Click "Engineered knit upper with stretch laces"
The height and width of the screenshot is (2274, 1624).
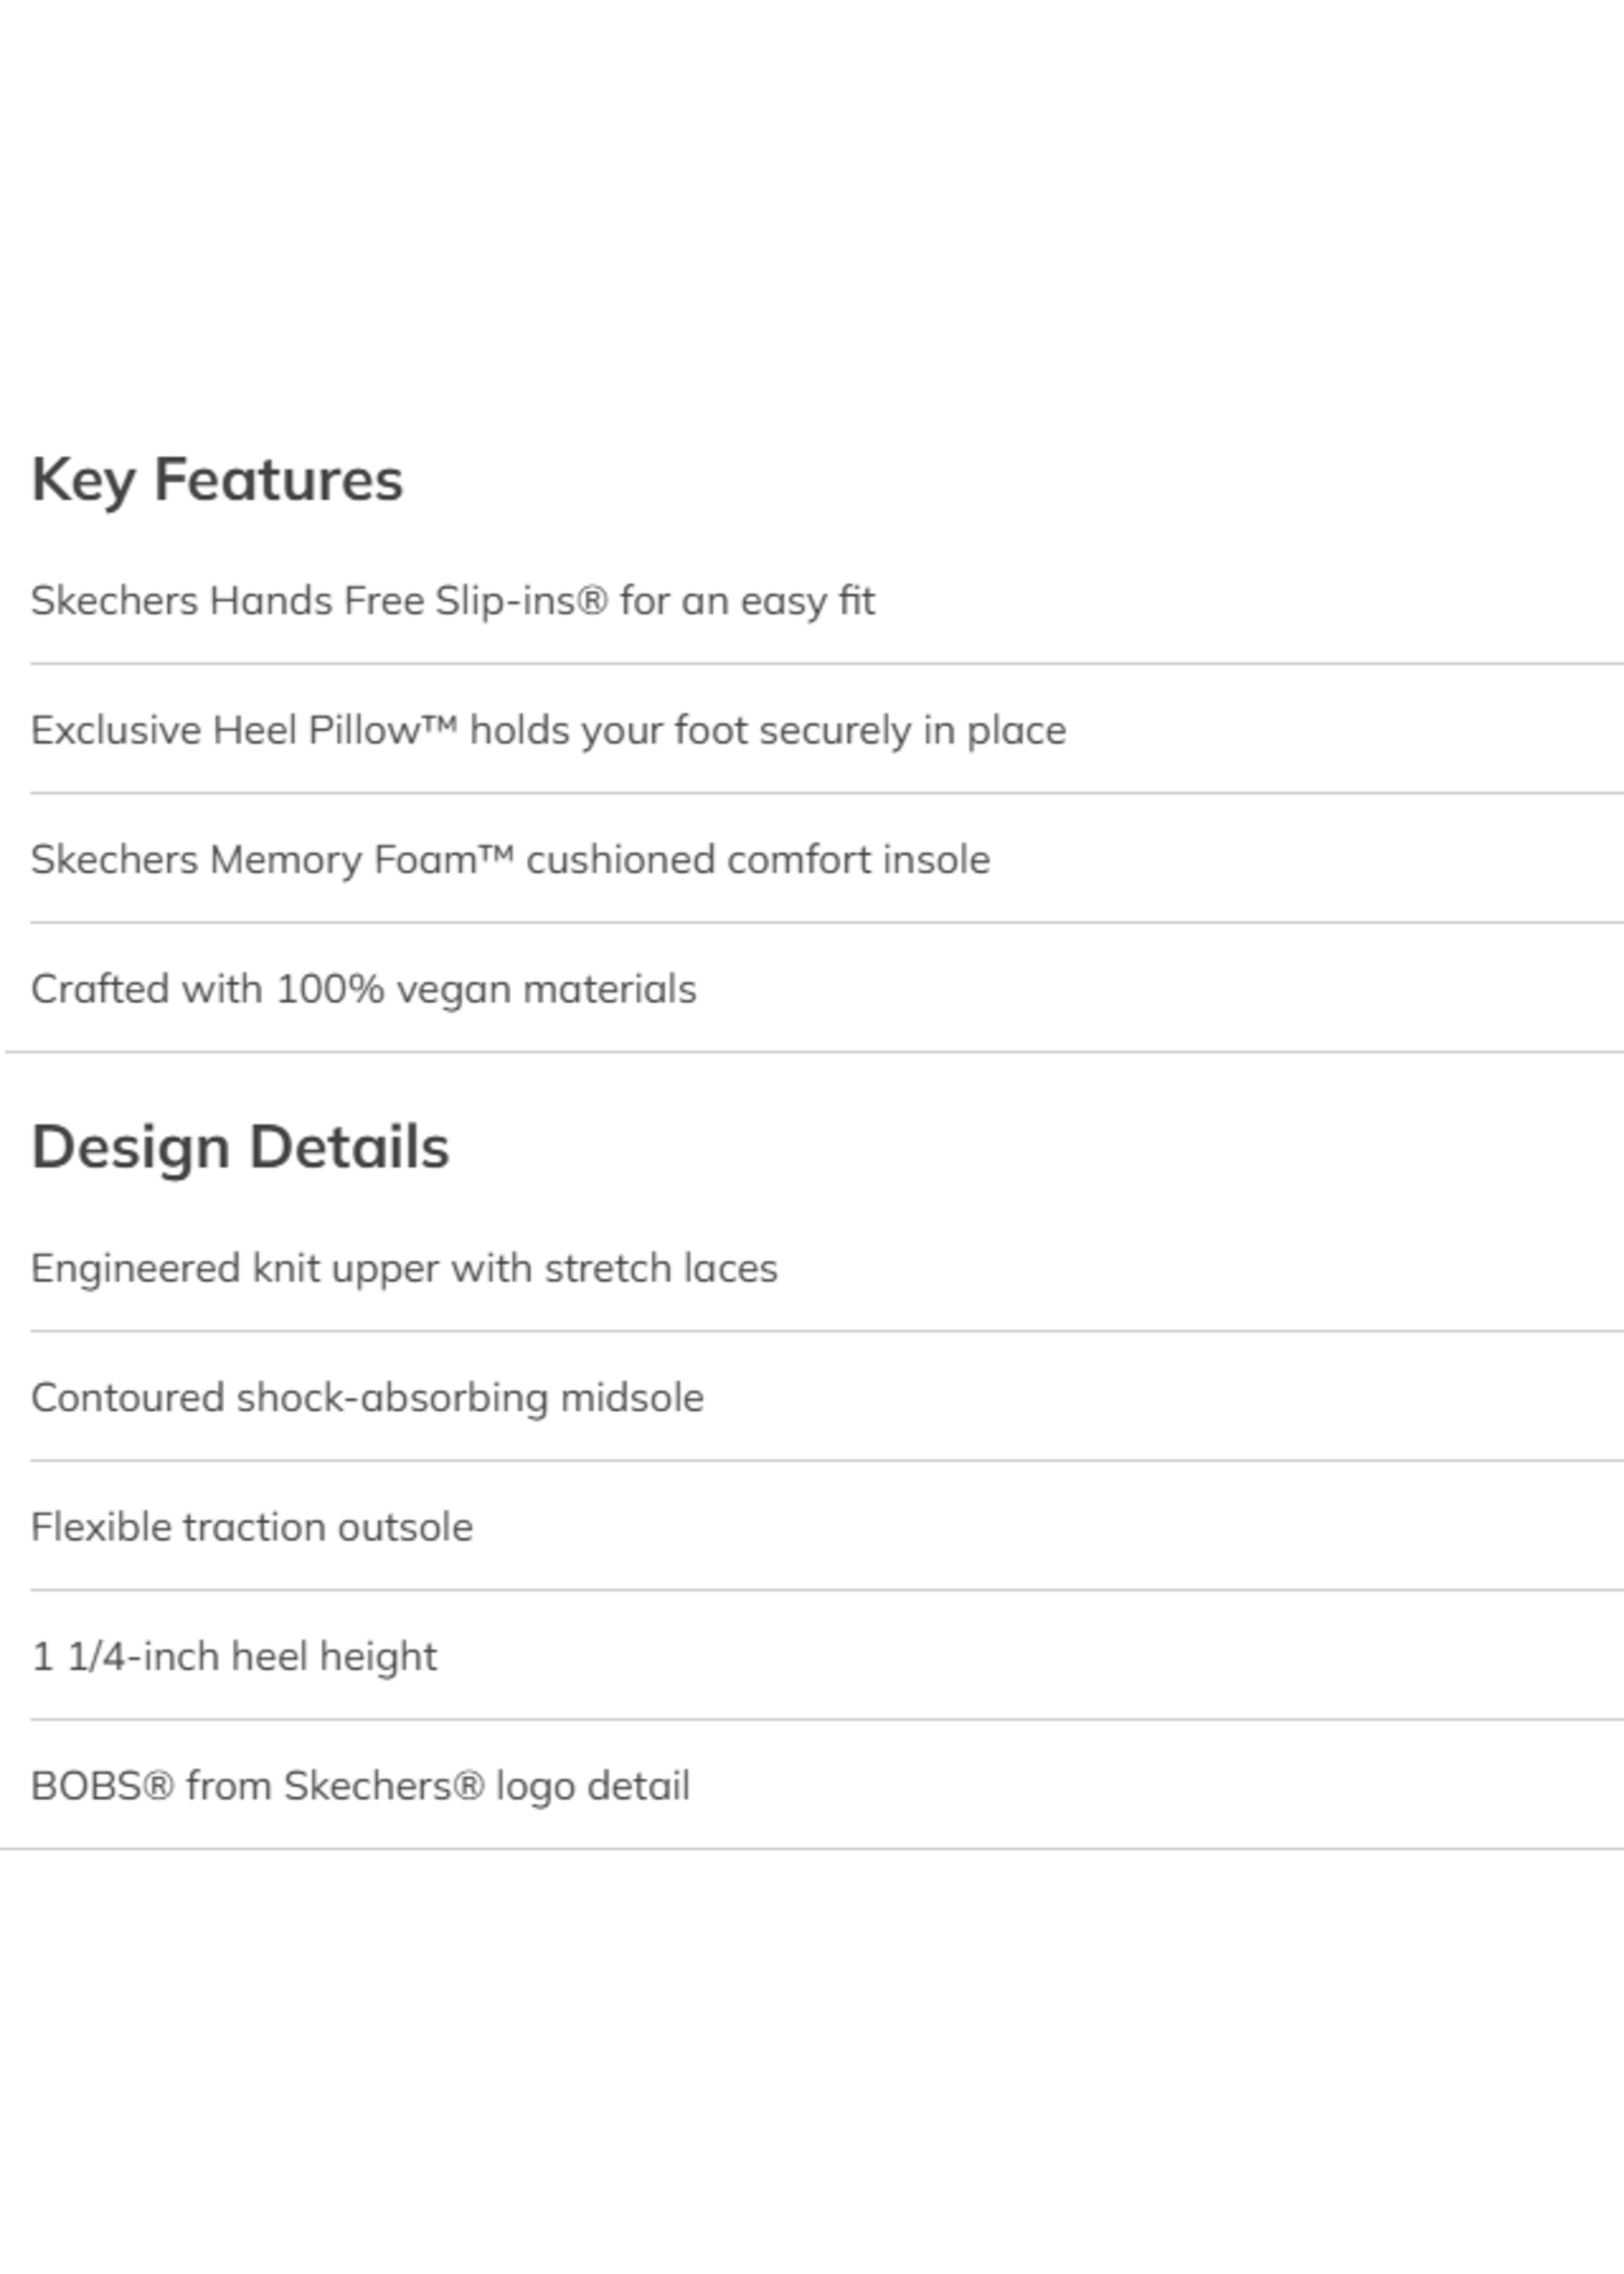pyautogui.click(x=404, y=1268)
